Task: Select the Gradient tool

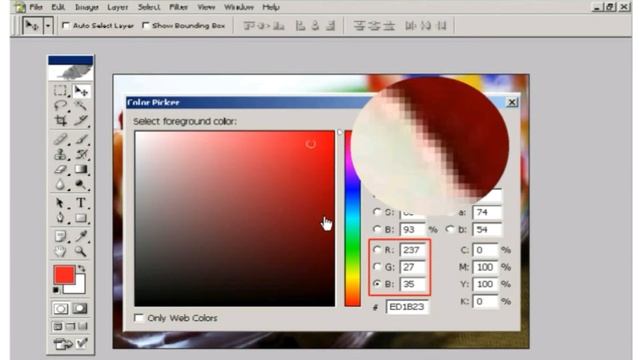Action: tap(81, 169)
